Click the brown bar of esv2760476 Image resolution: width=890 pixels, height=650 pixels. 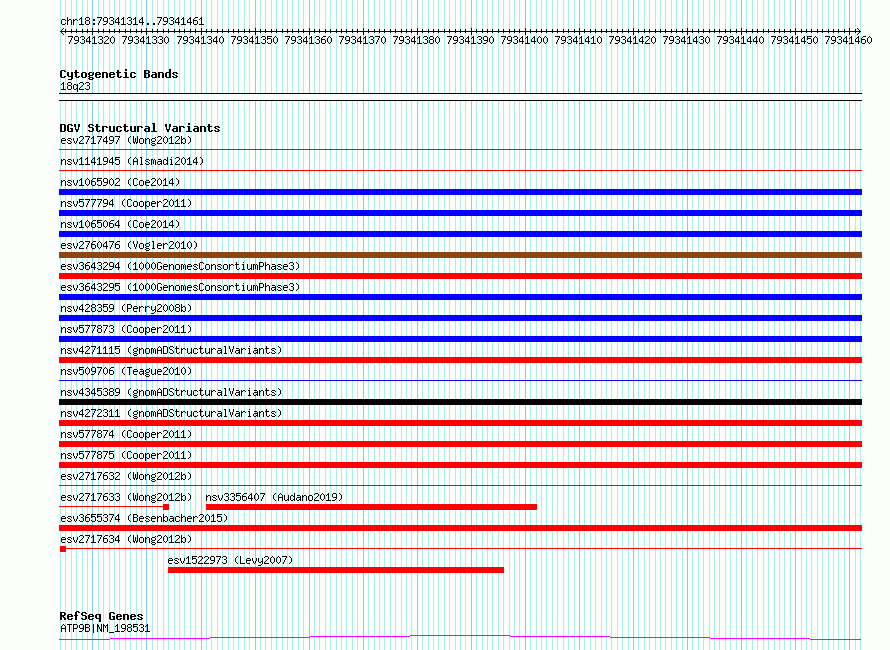(x=460, y=255)
